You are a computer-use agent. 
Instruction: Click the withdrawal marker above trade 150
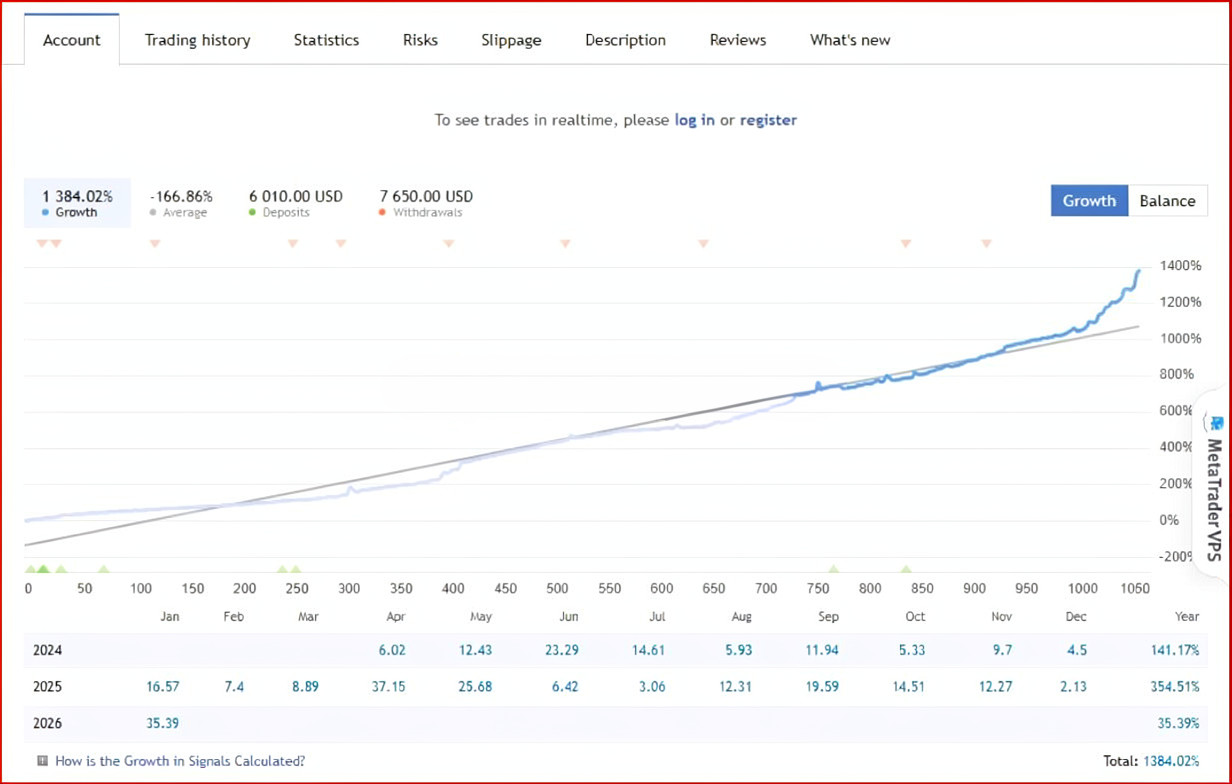(x=154, y=243)
